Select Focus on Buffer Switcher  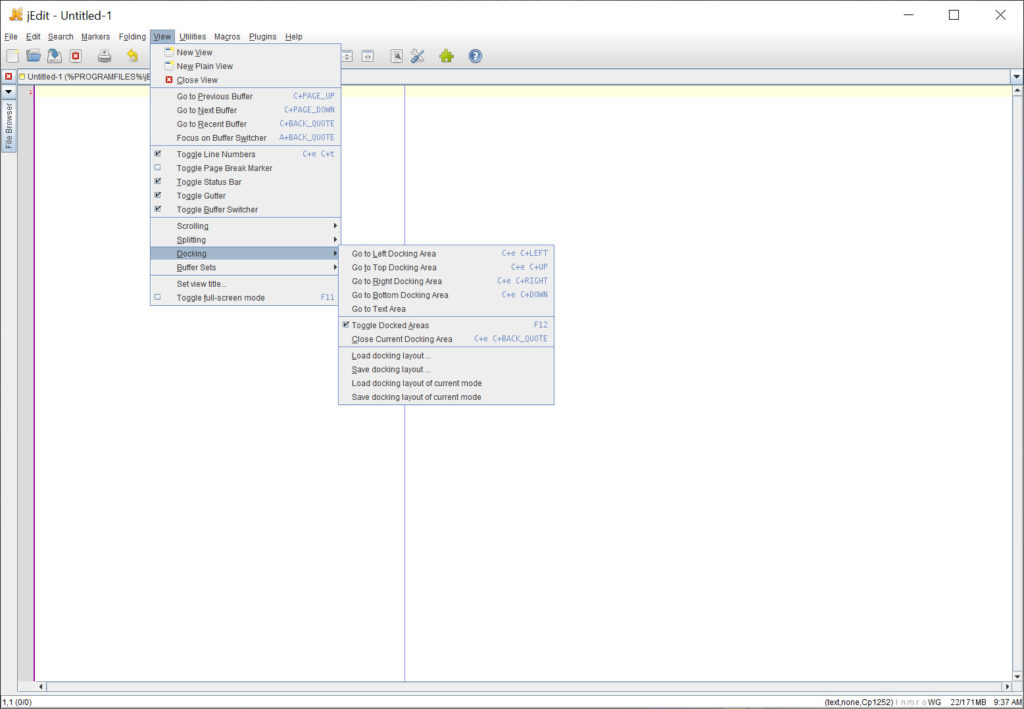click(x=246, y=138)
